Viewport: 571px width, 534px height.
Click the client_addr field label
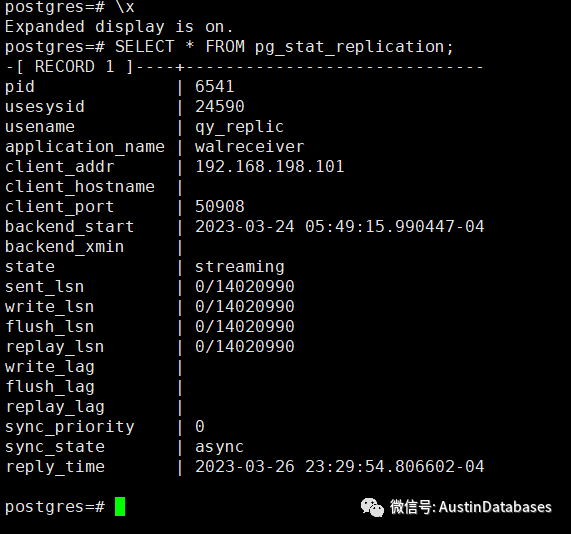[60, 167]
